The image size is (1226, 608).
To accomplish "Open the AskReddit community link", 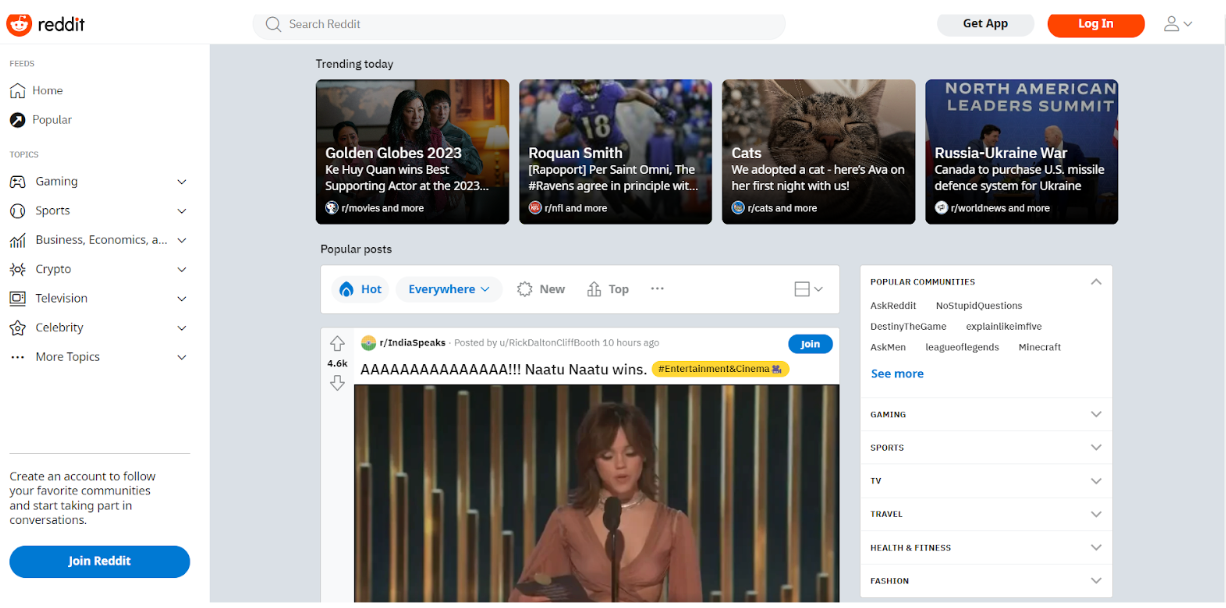I will coord(893,306).
